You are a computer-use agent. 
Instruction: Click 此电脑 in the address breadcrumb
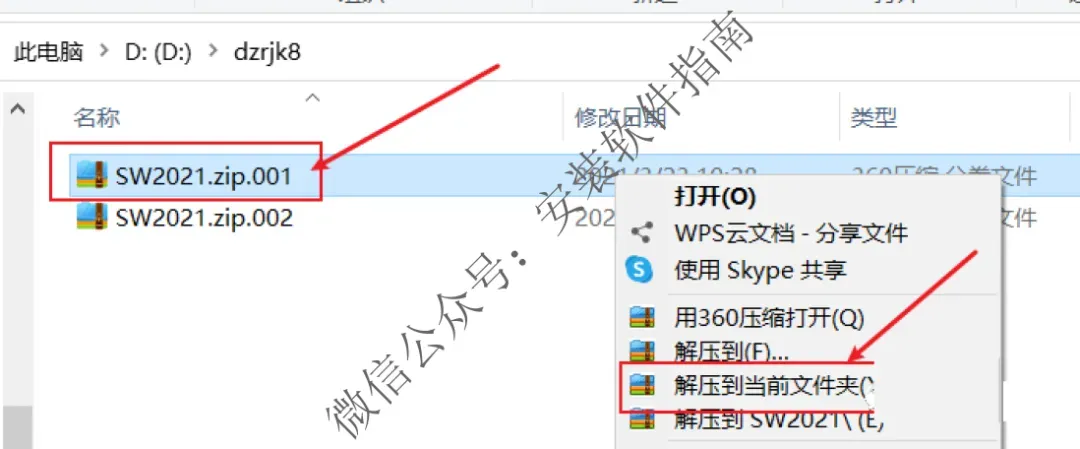(48, 52)
